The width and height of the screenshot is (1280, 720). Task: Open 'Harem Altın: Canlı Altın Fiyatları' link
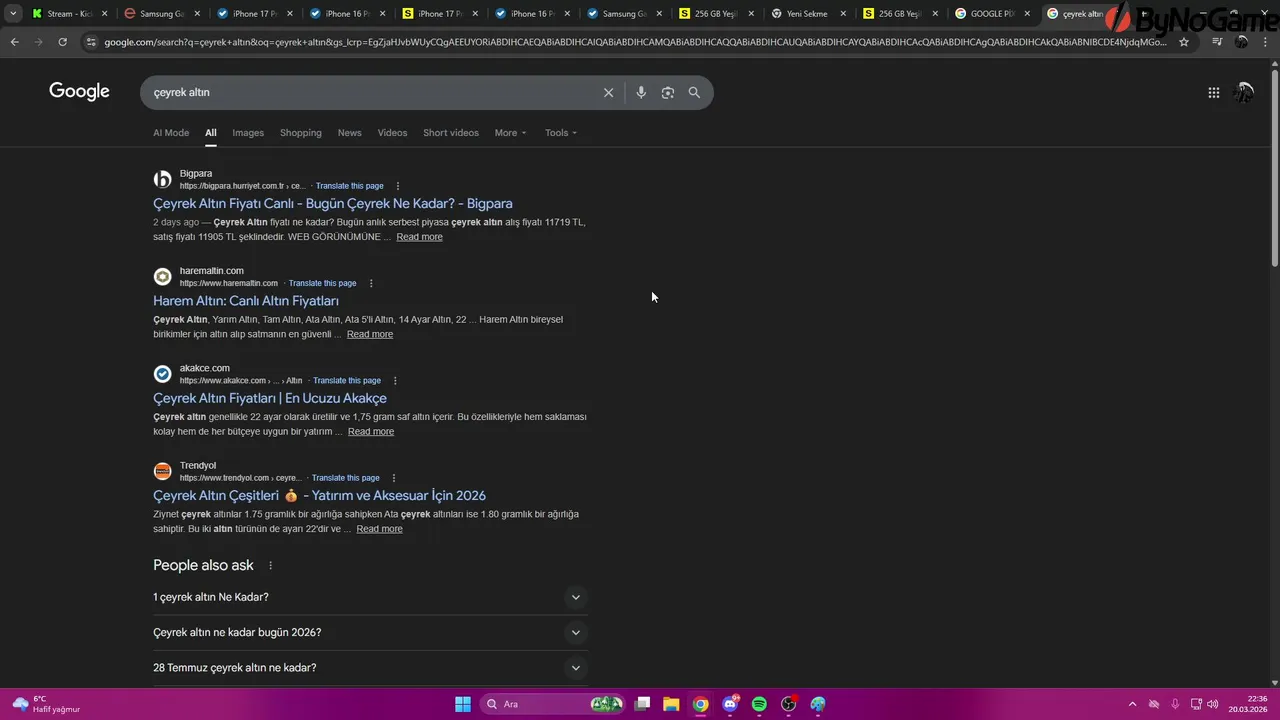[246, 301]
